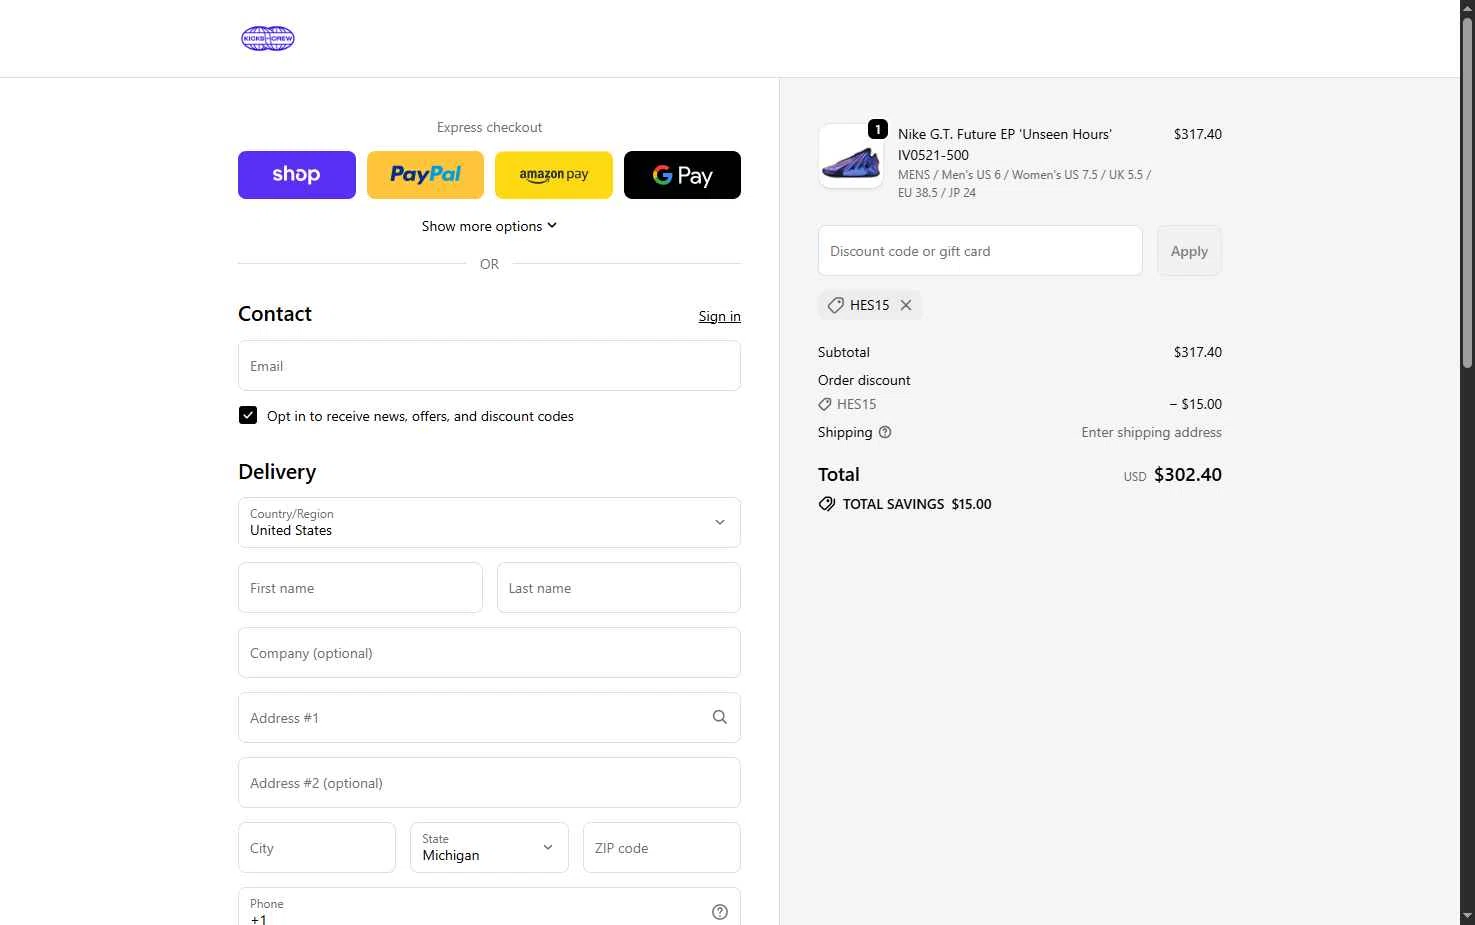Viewport: 1475px width, 925px height.
Task: Focus the Discount code or gift card field
Action: 979,251
